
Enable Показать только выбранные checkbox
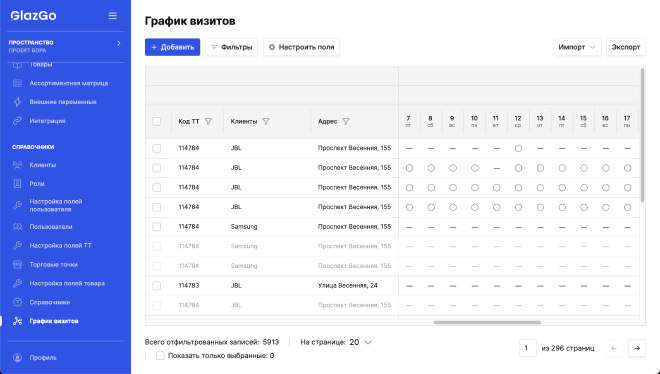160,355
